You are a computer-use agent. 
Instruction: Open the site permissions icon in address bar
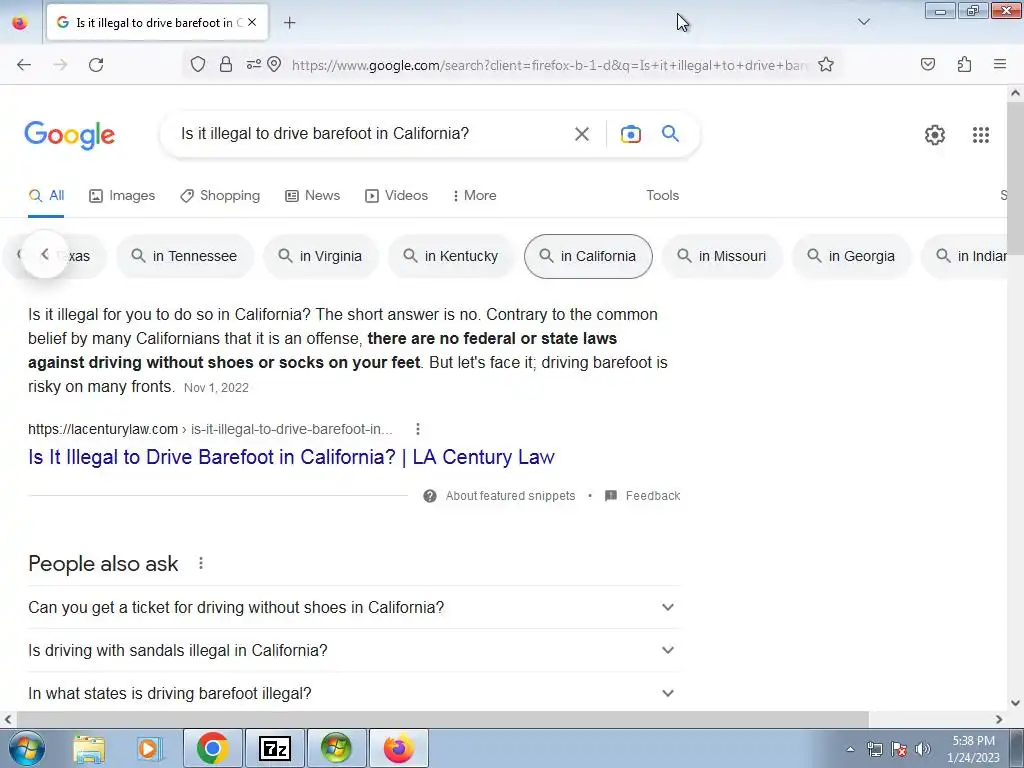tap(253, 64)
